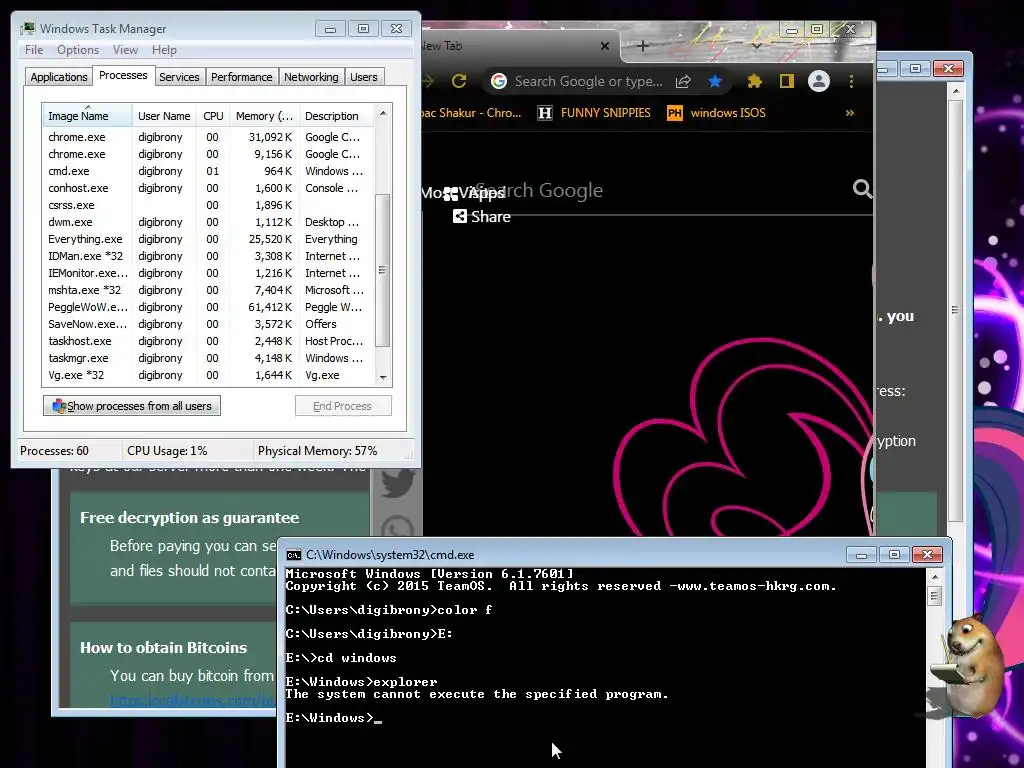Click Google logo in address bar
Image resolution: width=1024 pixels, height=768 pixels.
tap(499, 81)
